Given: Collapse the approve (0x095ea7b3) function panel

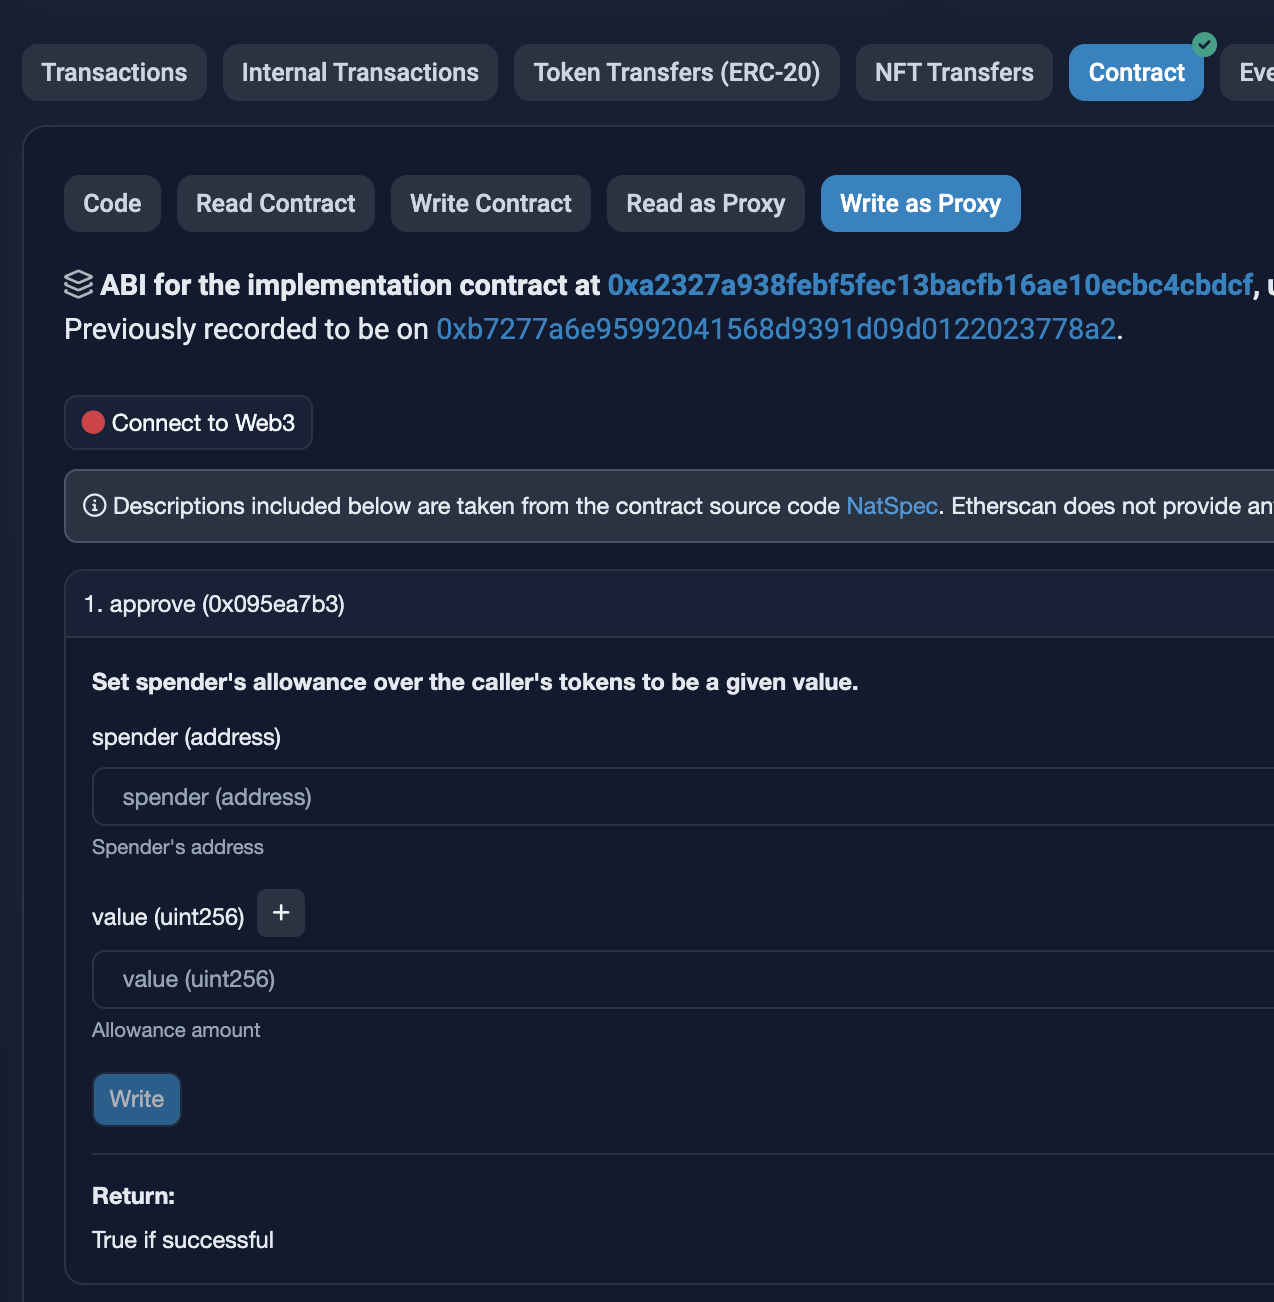Looking at the screenshot, I should (215, 604).
